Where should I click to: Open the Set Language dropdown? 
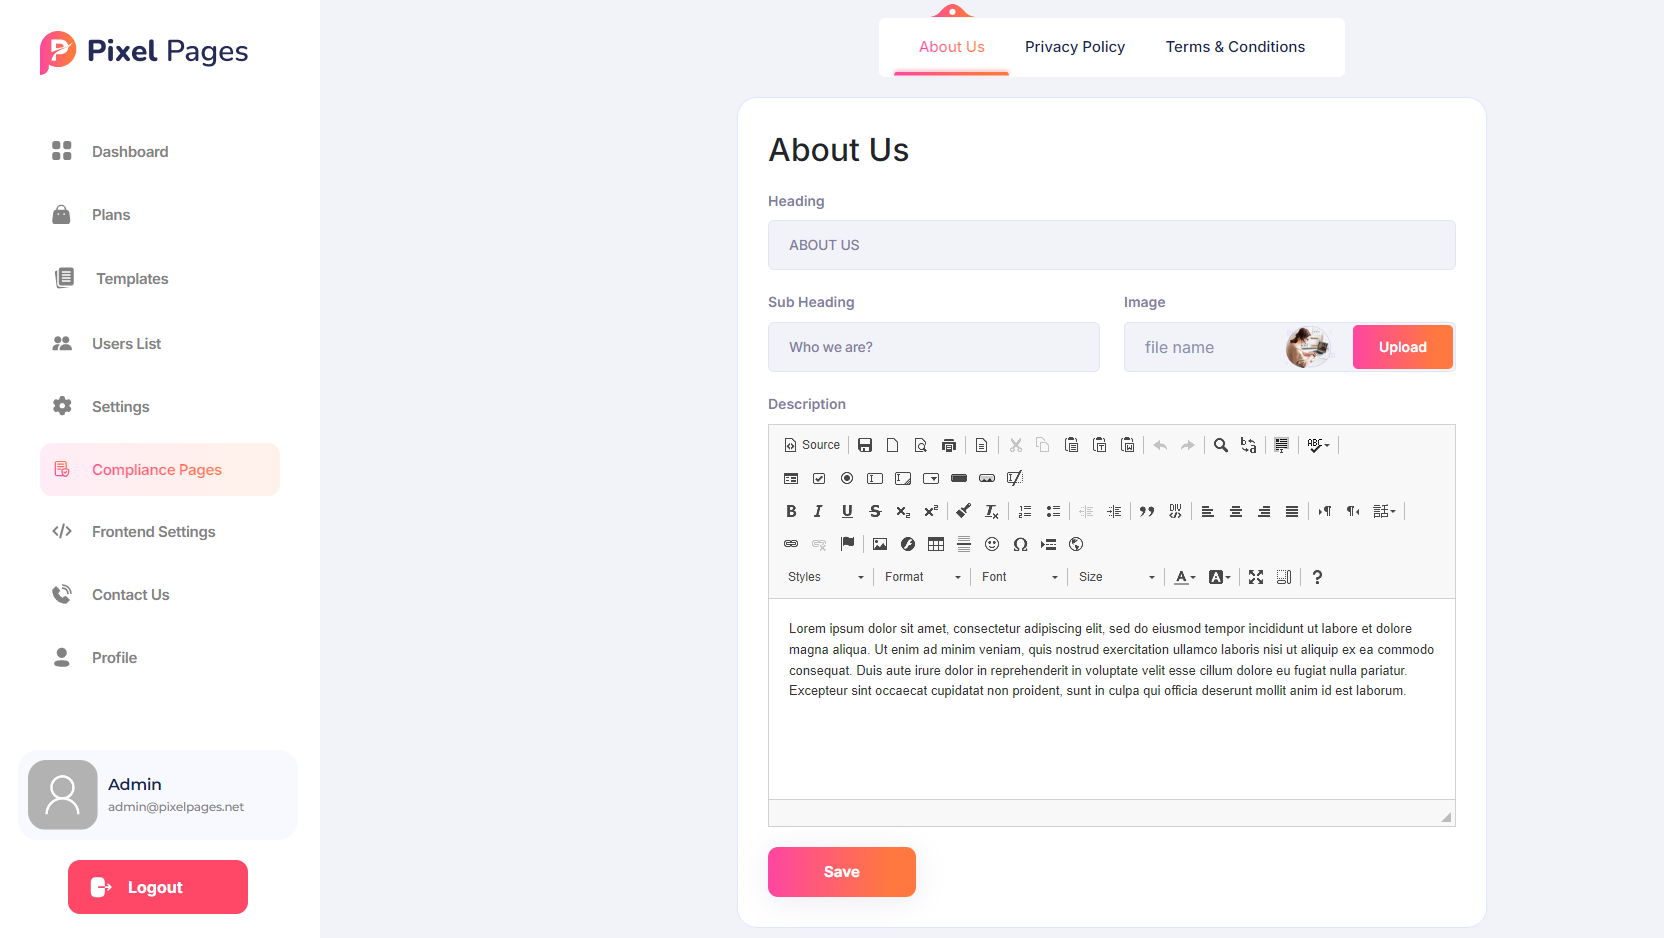(1385, 511)
